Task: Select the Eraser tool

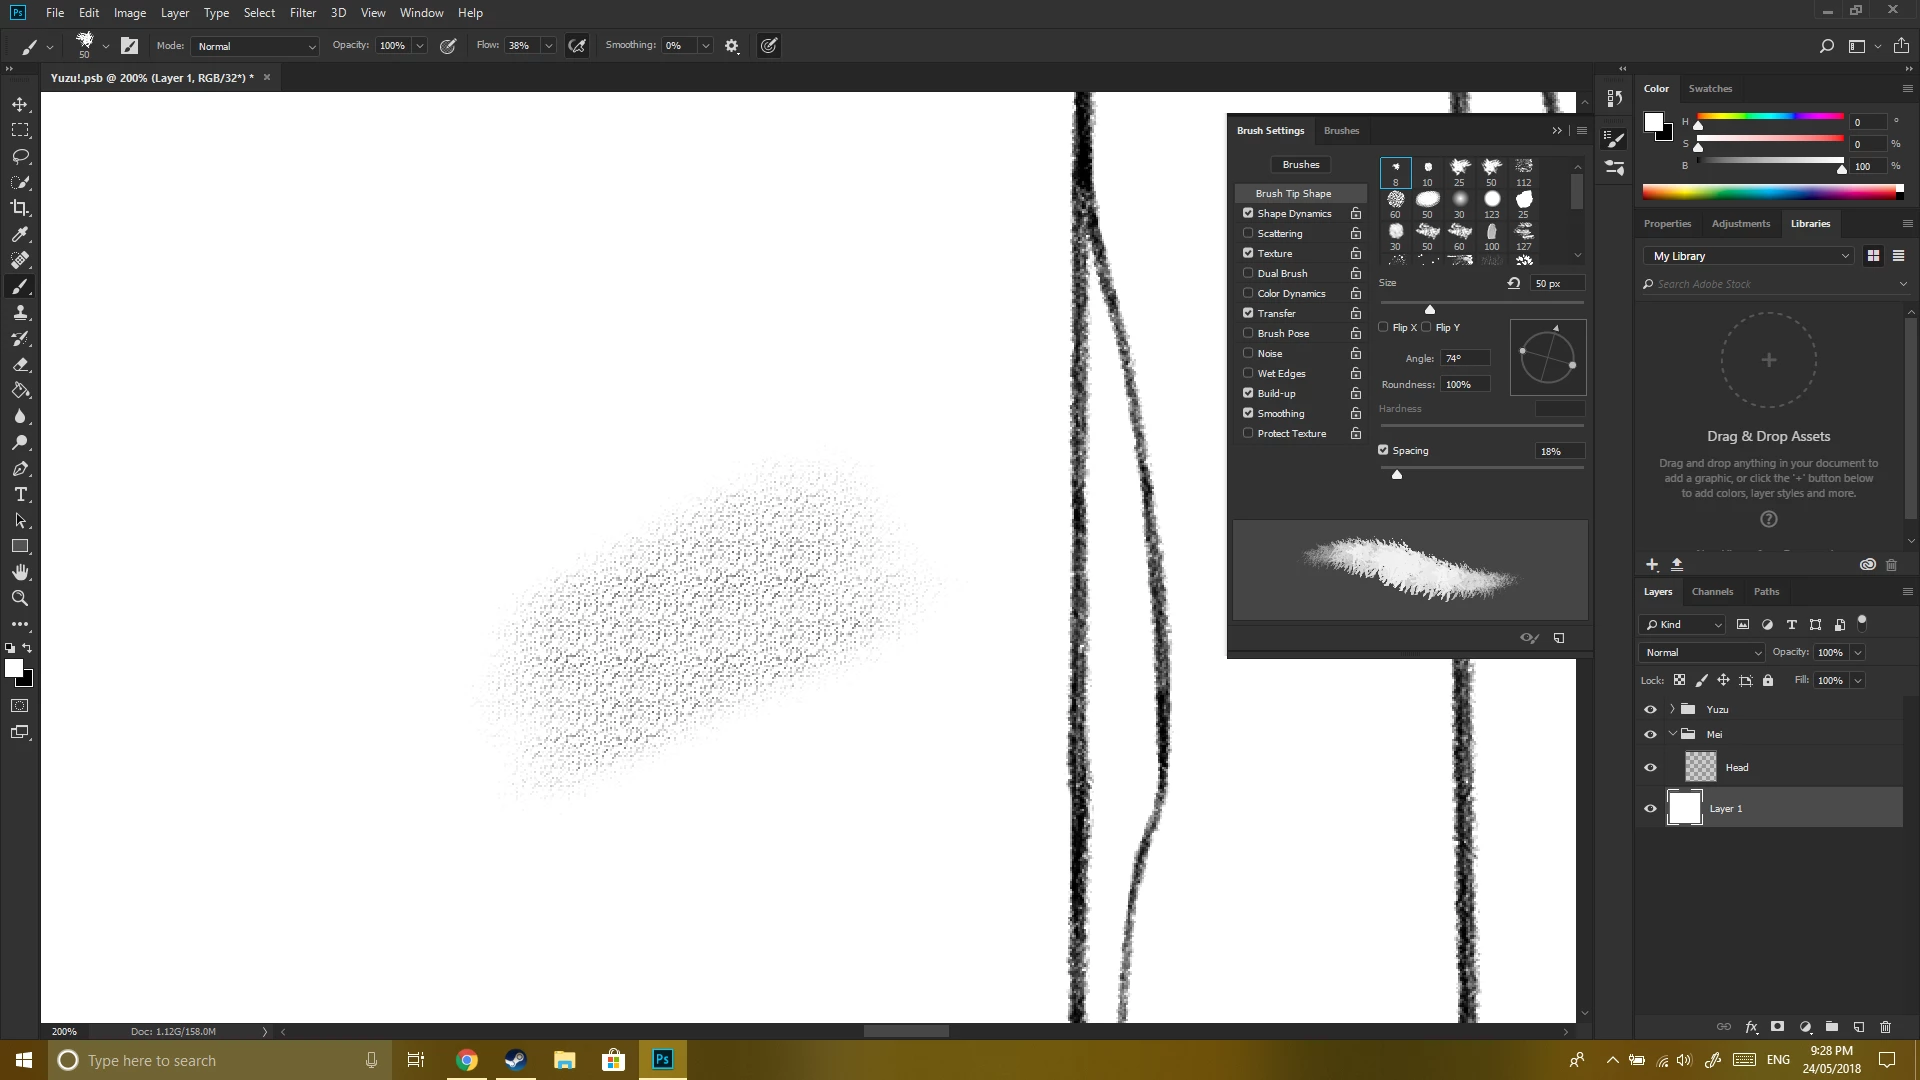Action: tap(20, 365)
